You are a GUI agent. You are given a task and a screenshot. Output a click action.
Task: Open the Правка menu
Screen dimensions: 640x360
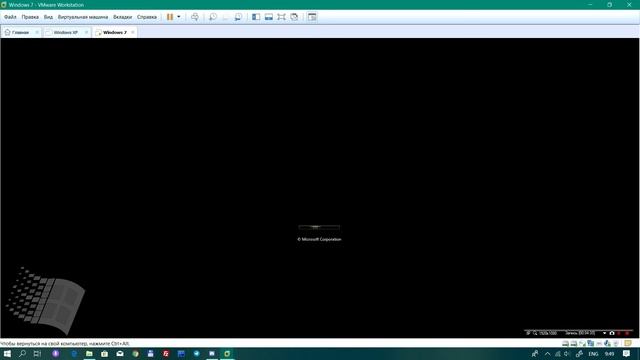30,17
